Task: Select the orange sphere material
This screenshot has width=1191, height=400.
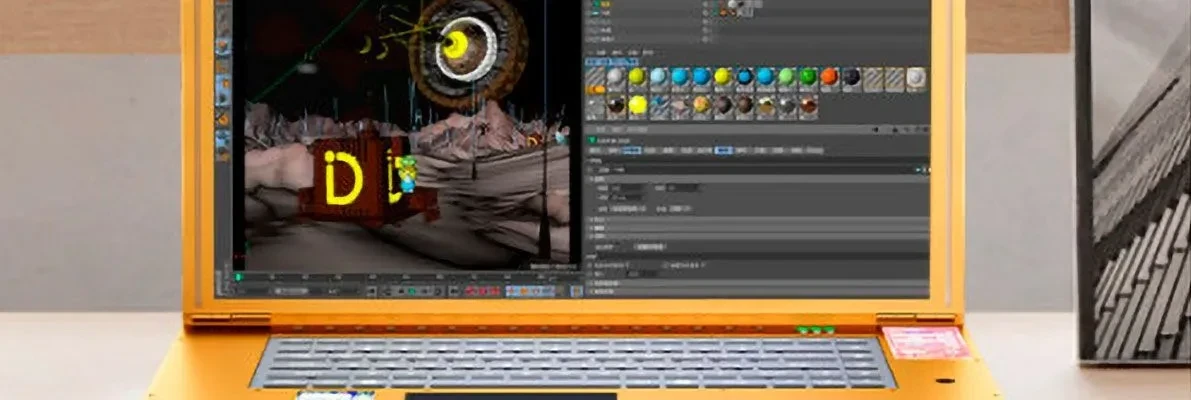Action: click(x=829, y=77)
